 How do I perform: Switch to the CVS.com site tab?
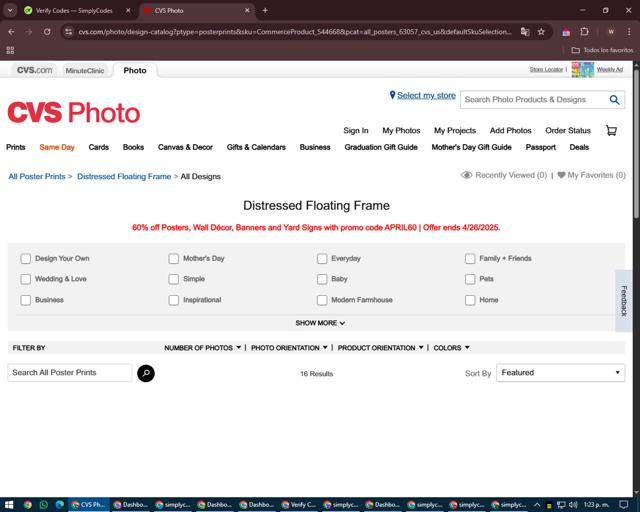(x=35, y=70)
